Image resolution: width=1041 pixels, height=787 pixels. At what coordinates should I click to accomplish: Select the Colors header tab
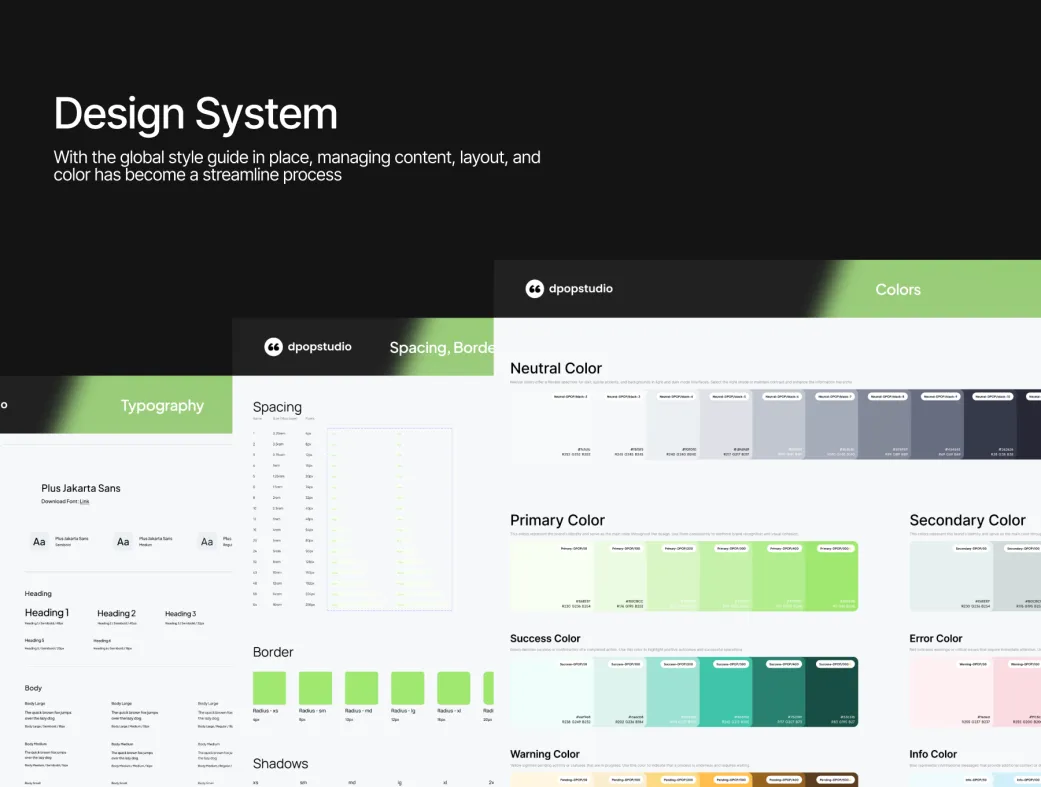click(898, 290)
